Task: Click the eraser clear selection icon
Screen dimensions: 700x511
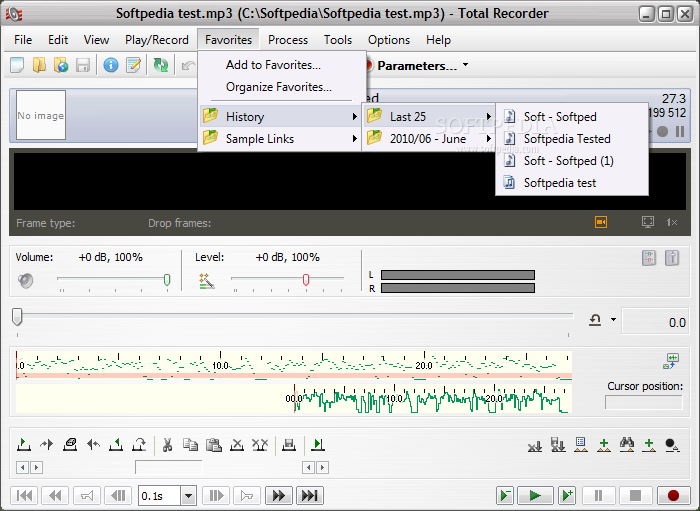Action: click(70, 445)
